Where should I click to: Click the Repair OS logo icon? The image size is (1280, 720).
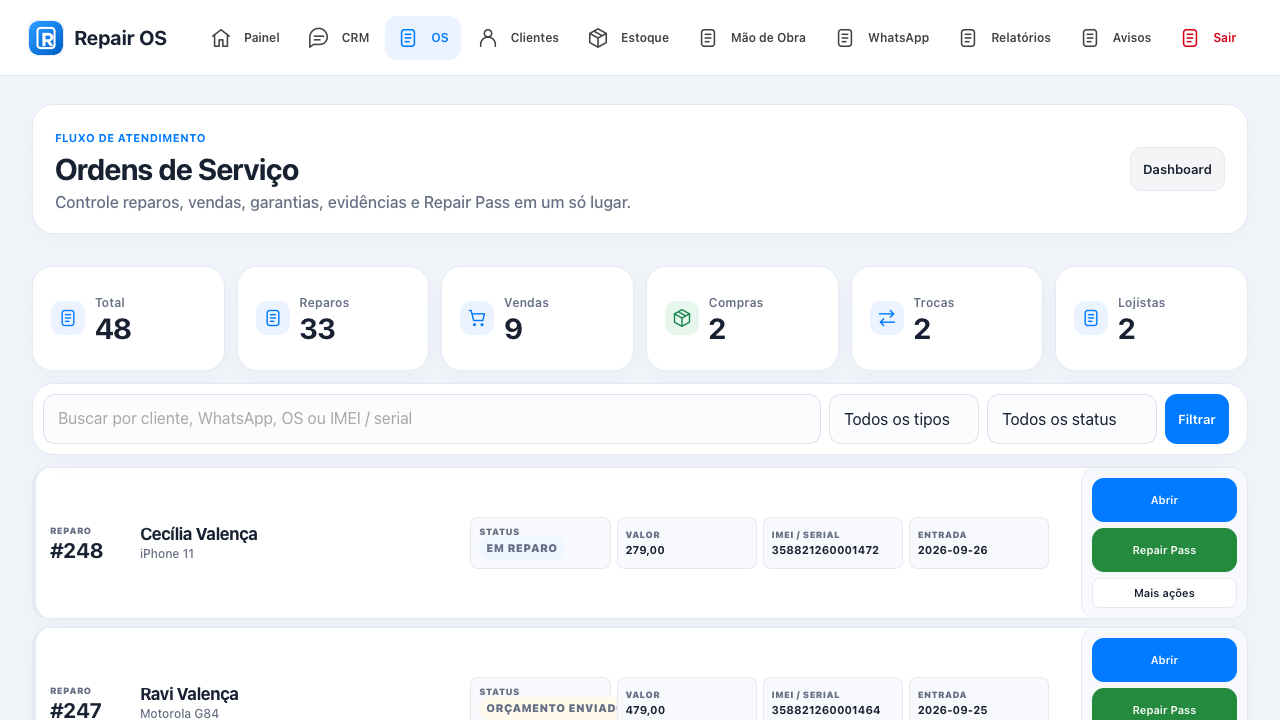(46, 38)
